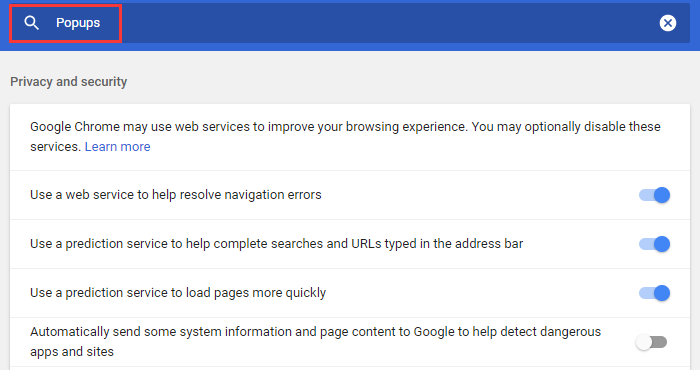Click the empty search bar area beside Popups
The height and width of the screenshot is (370, 700).
click(x=384, y=23)
